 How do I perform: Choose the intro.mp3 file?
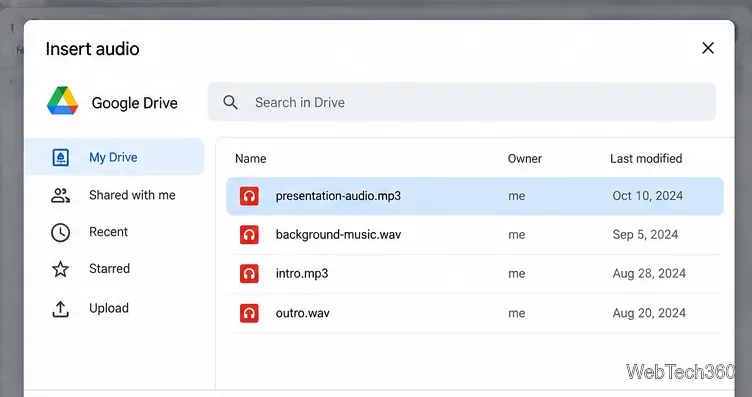click(475, 274)
